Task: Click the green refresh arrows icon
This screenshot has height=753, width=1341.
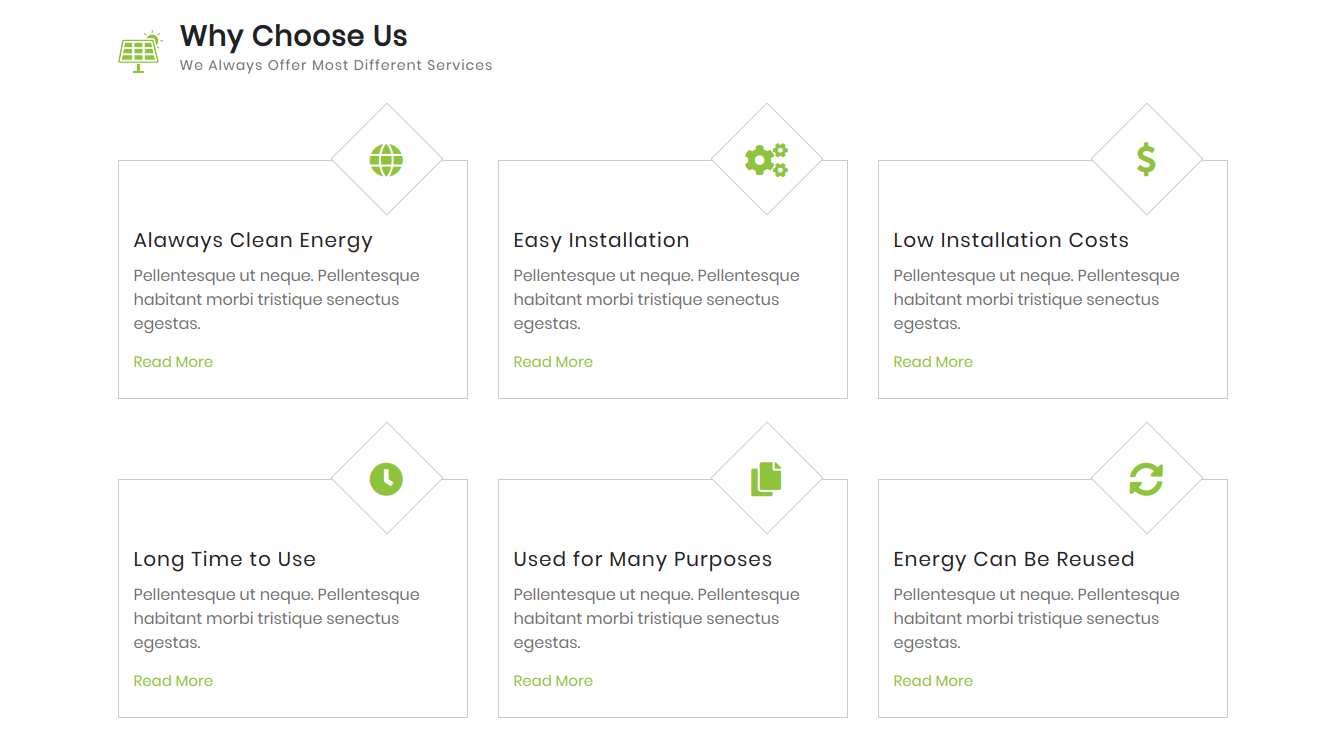Action: coord(1146,479)
